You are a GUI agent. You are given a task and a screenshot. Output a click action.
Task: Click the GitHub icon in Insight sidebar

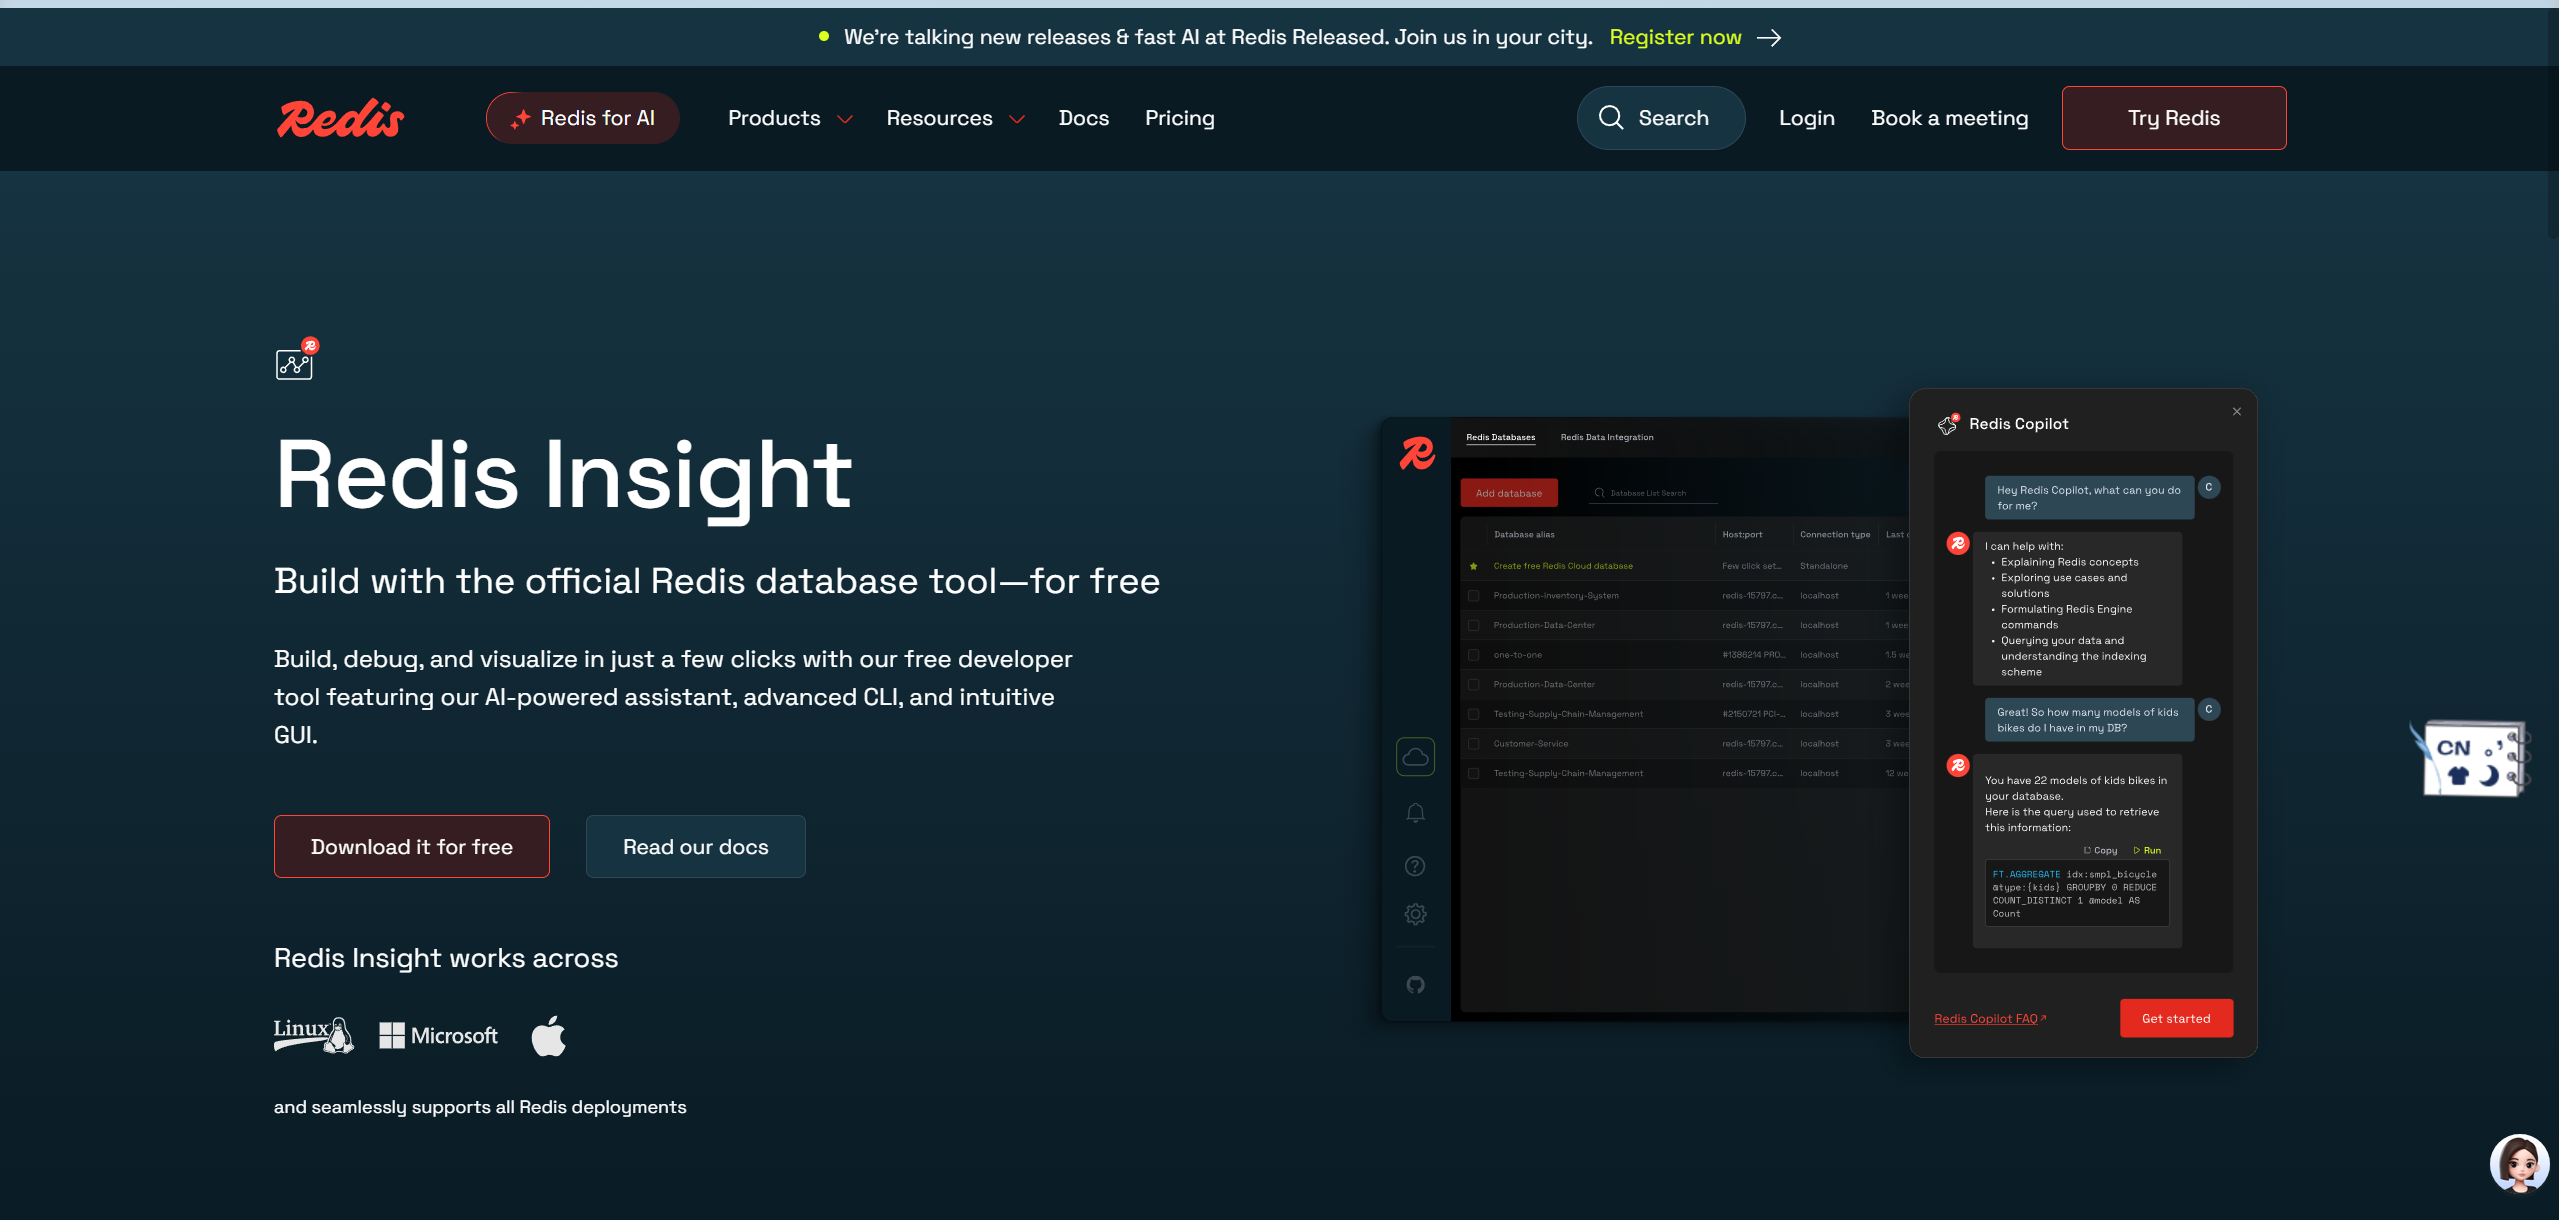[x=1415, y=985]
